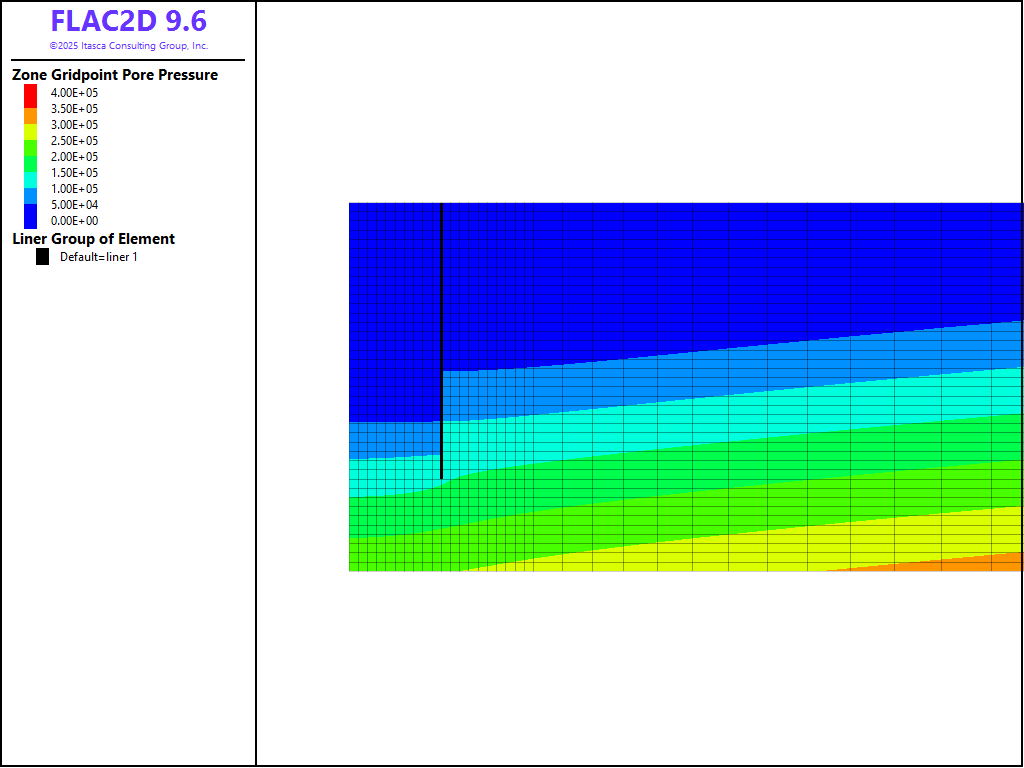The image size is (1024, 768).
Task: Click the 3.00E+05 legend value label
Action: click(74, 125)
